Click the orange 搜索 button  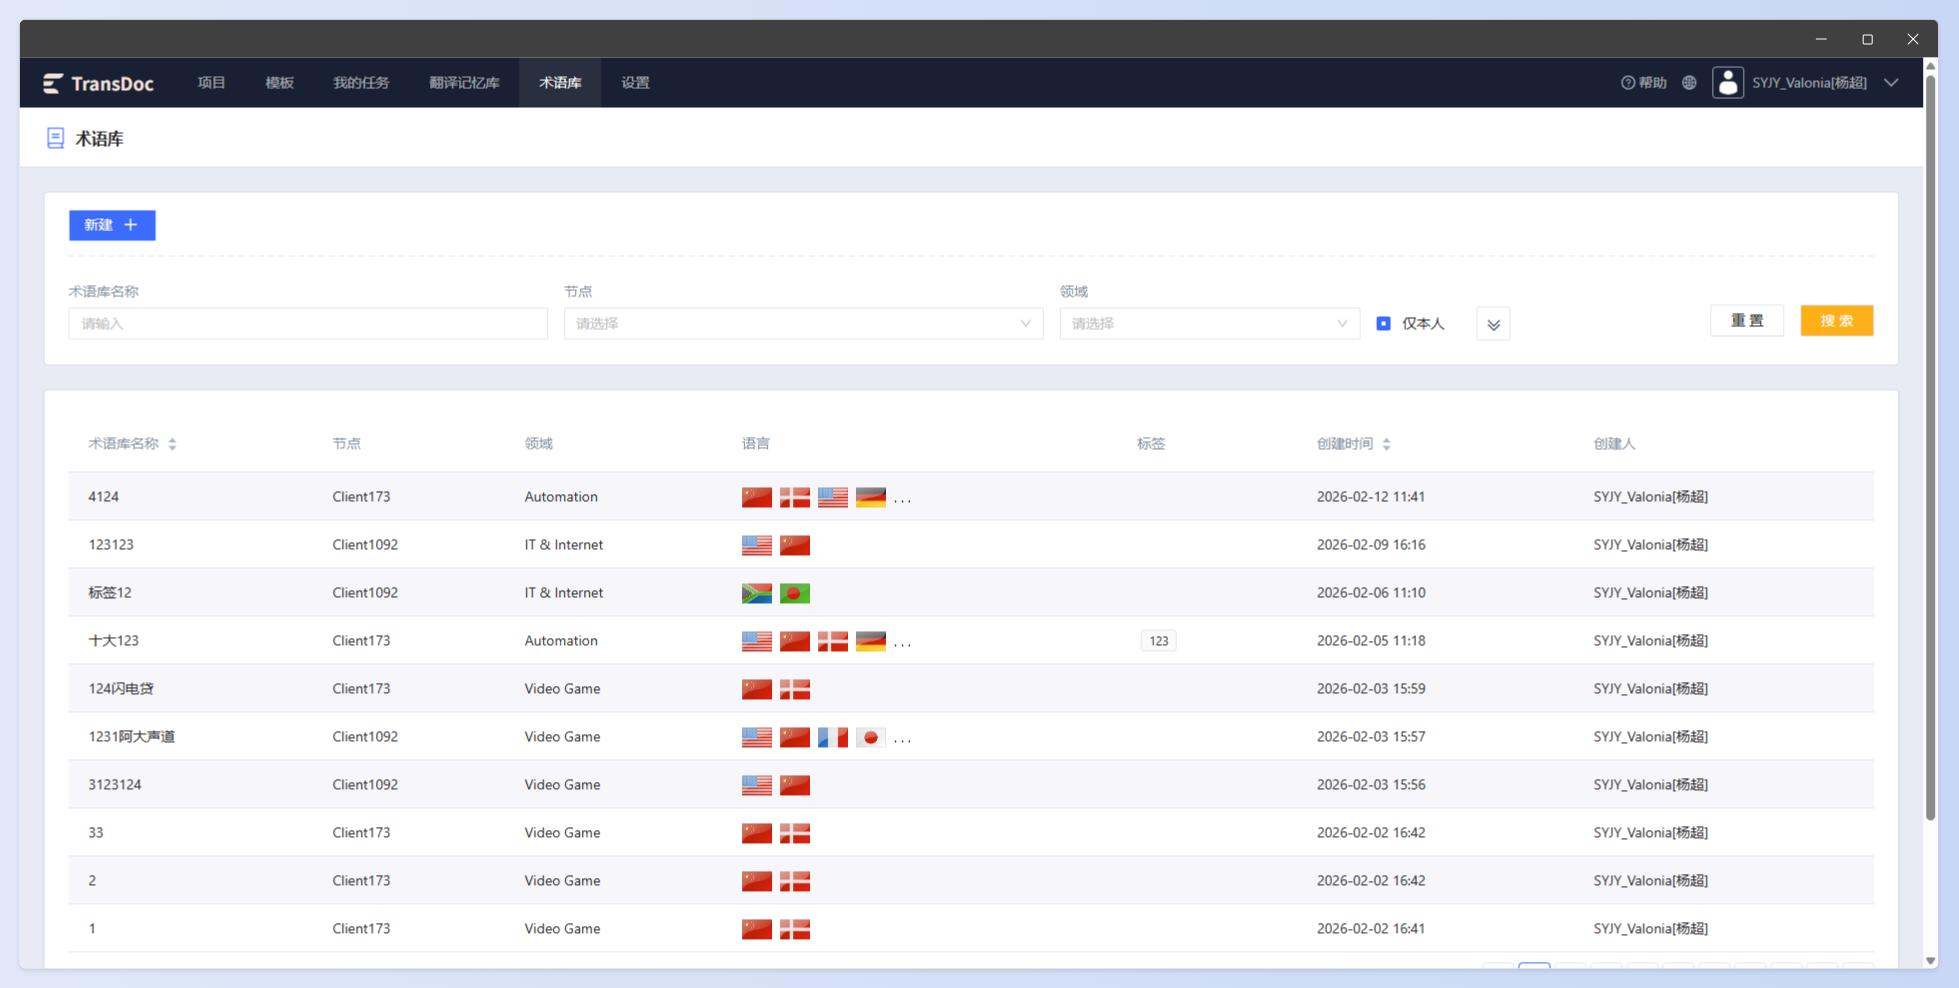click(x=1837, y=320)
